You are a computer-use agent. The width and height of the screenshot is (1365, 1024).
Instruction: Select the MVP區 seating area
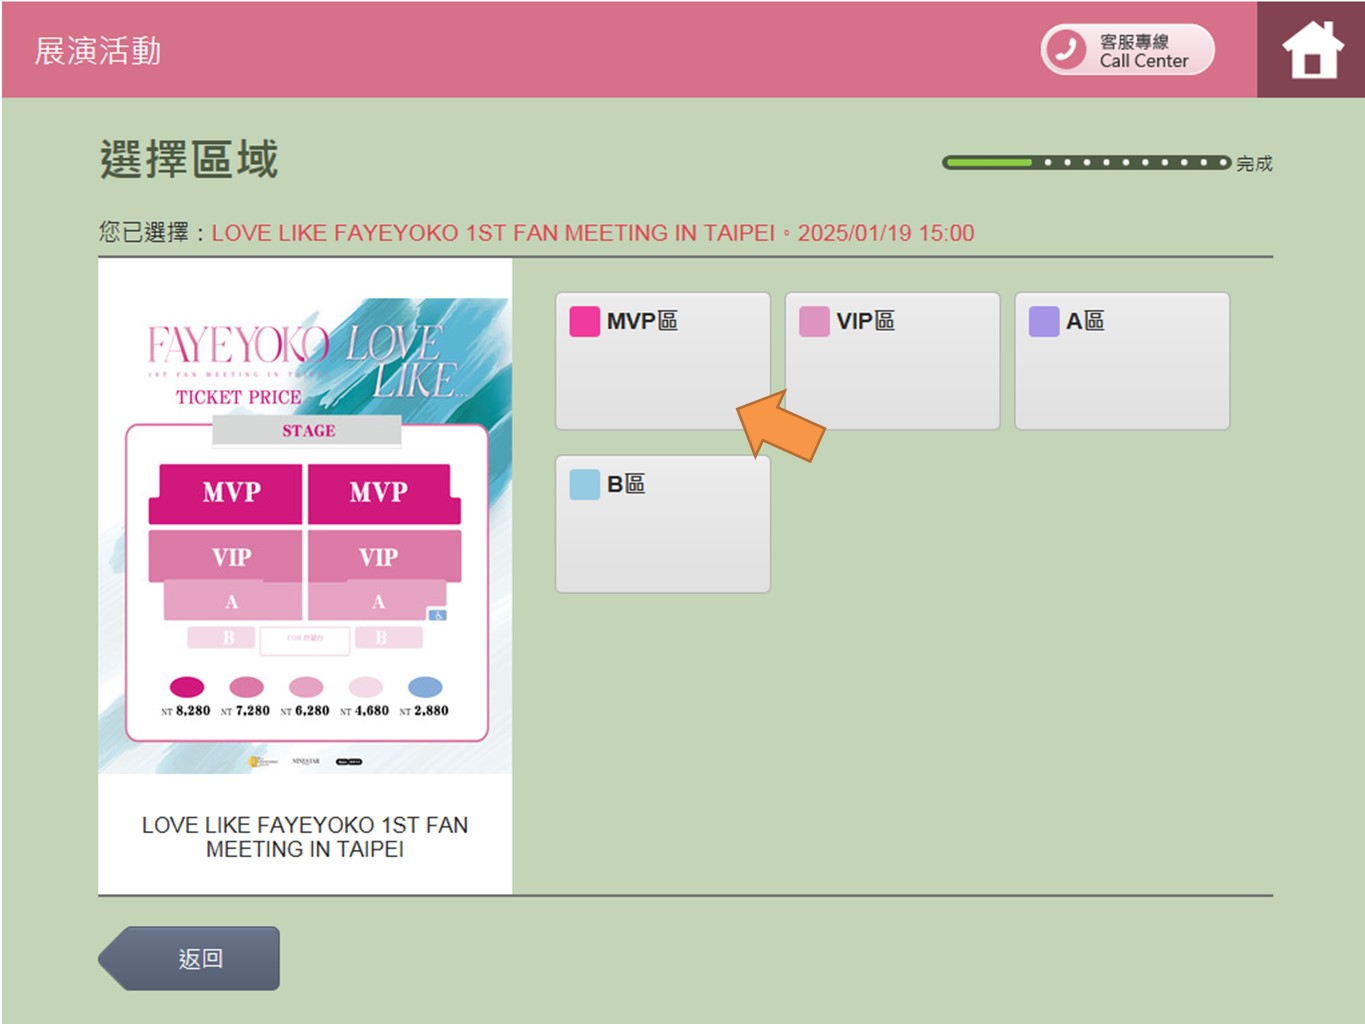pos(662,361)
